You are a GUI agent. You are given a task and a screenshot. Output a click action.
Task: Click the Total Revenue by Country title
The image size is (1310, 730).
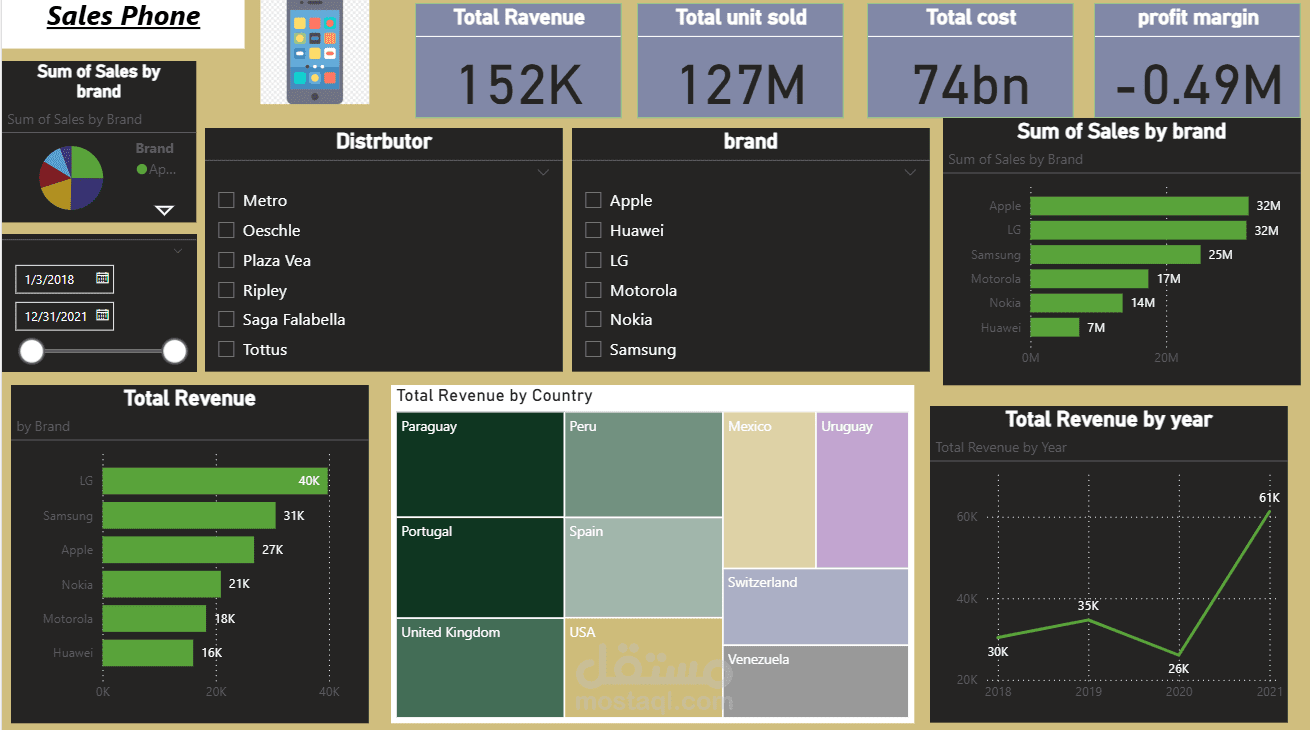[494, 396]
